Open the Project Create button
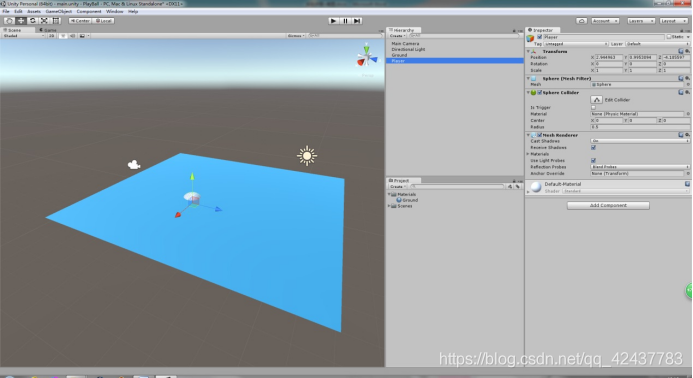Image resolution: width=693 pixels, height=378 pixels. [x=397, y=187]
